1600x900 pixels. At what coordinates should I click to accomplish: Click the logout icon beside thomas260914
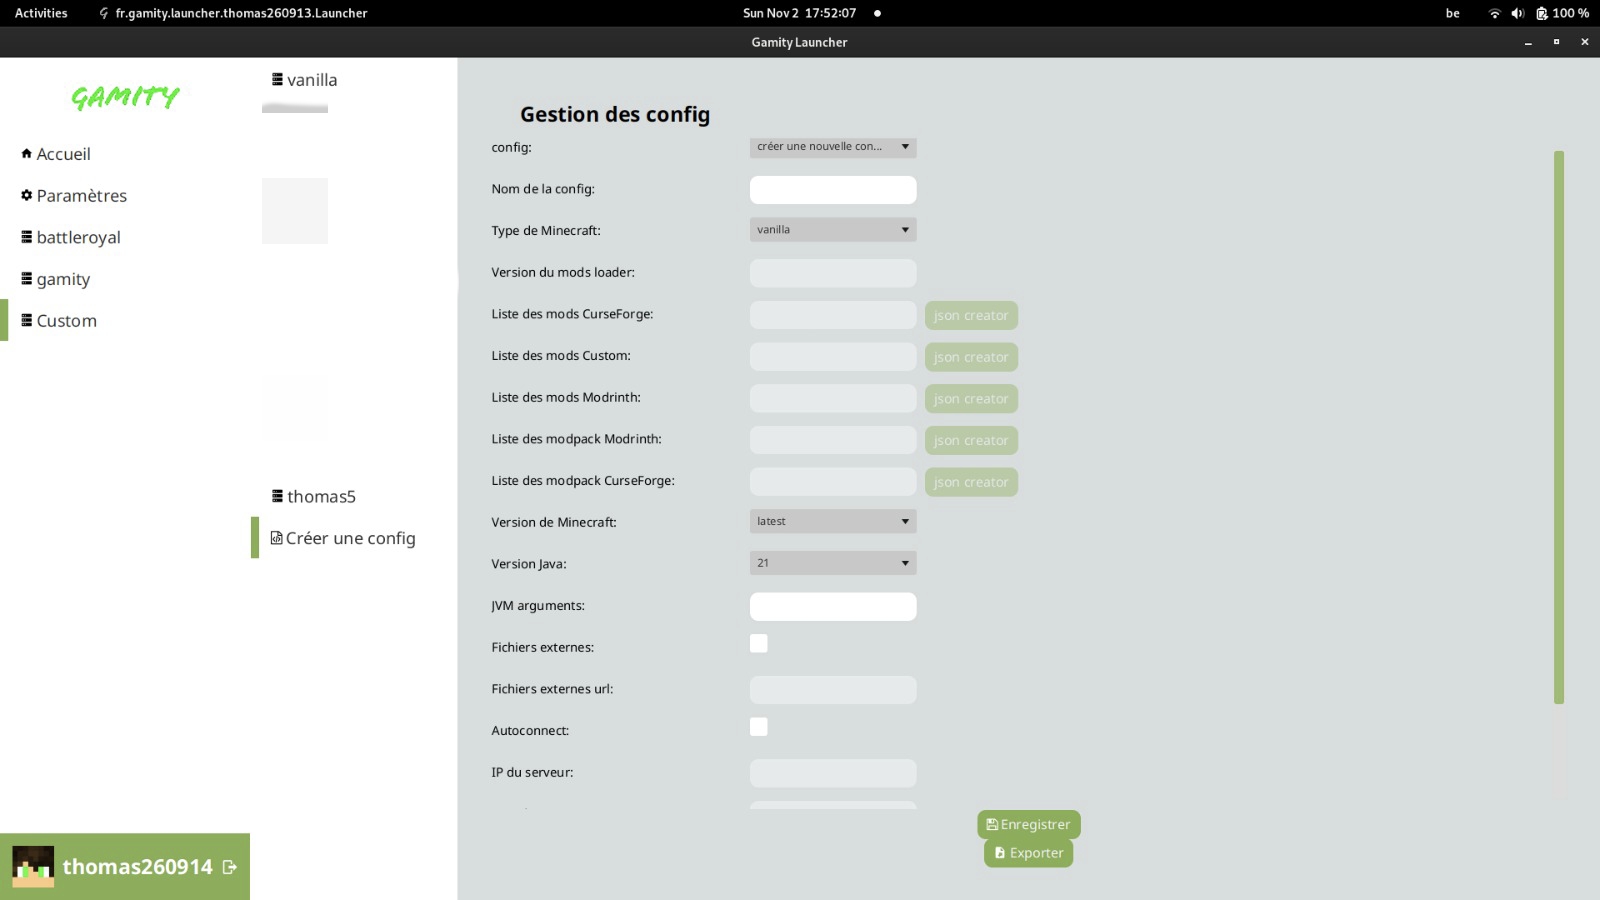(x=230, y=867)
